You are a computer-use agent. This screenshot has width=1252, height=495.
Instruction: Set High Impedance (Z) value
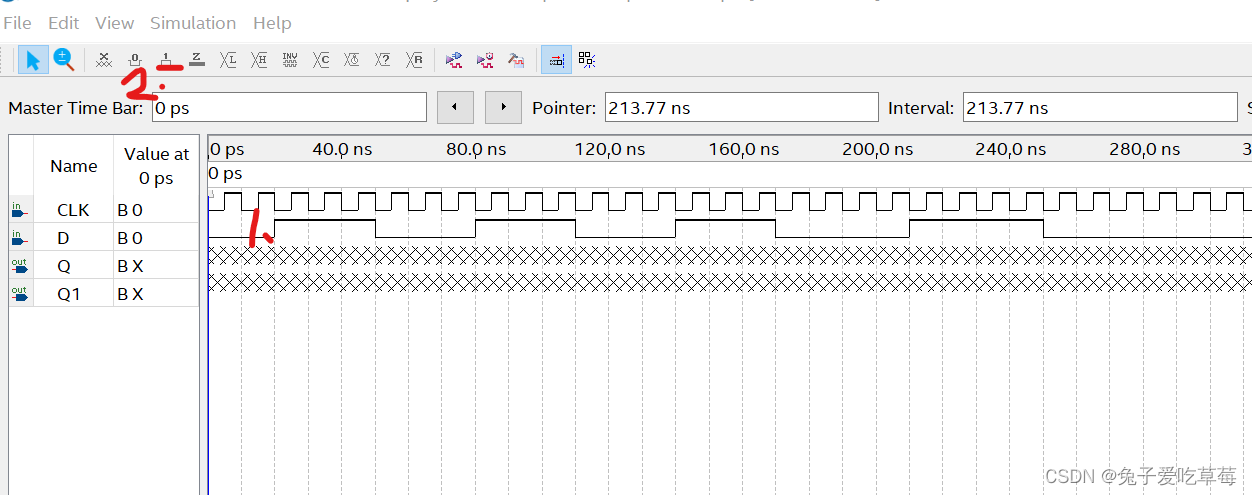click(x=197, y=60)
